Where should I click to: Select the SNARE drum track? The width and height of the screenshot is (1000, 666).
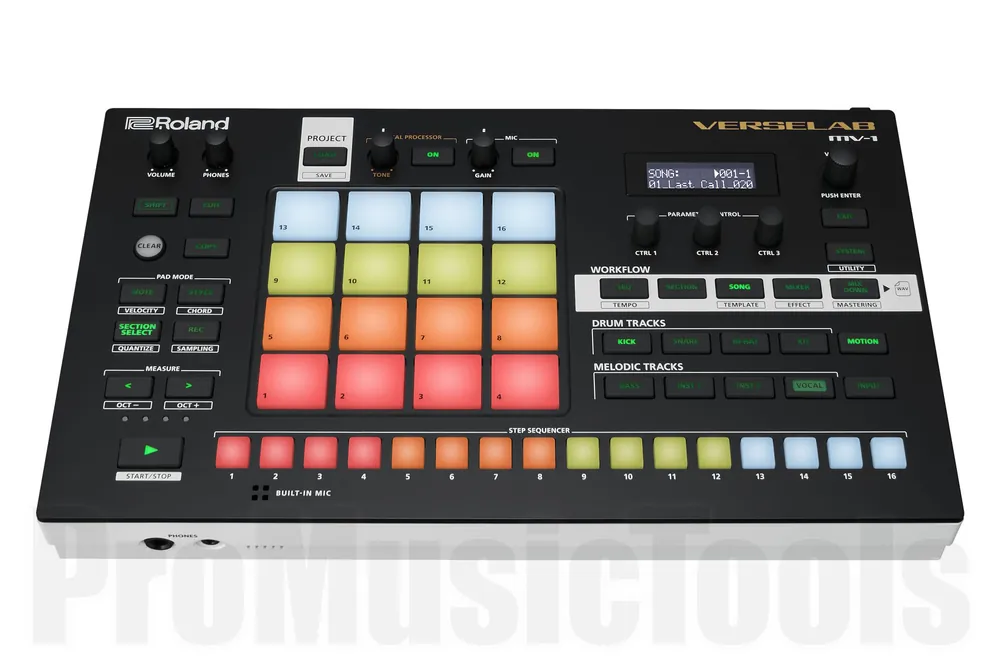tap(686, 342)
